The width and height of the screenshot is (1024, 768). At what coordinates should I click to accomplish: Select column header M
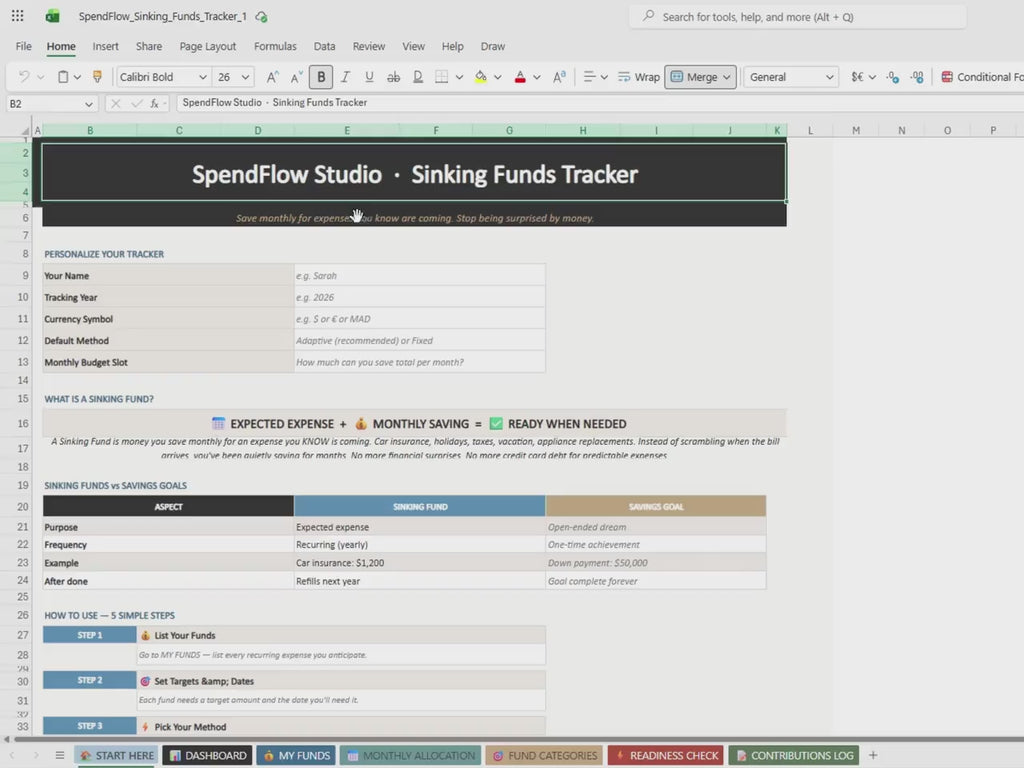click(856, 131)
